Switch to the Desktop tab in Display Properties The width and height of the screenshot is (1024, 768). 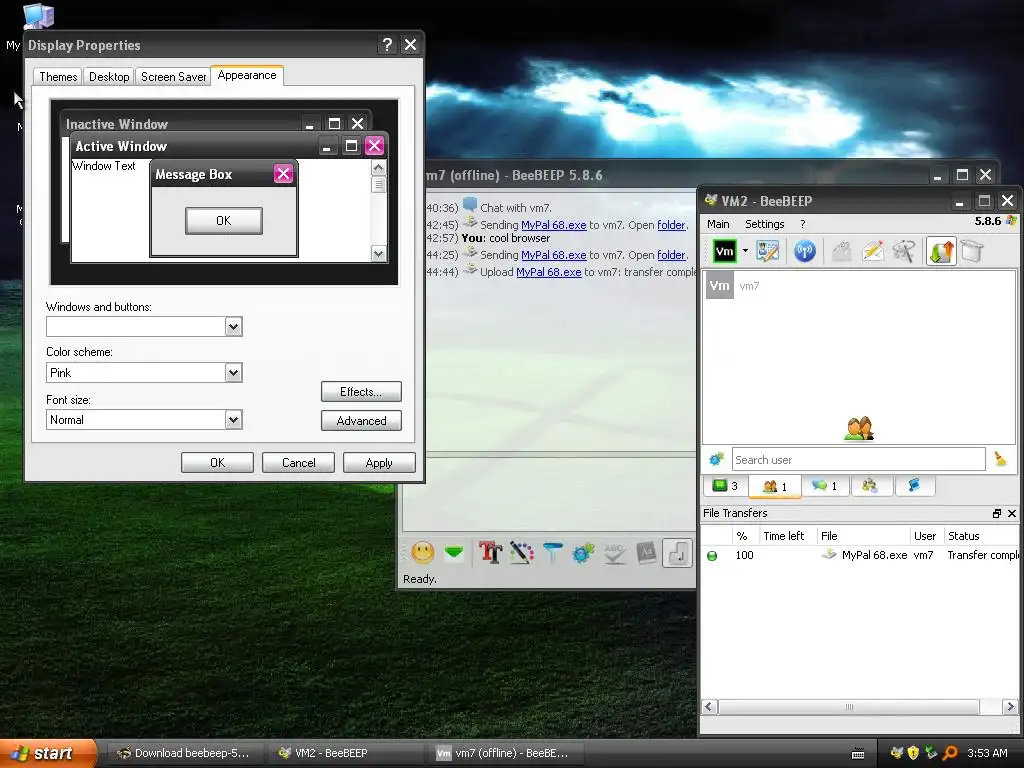click(x=109, y=77)
